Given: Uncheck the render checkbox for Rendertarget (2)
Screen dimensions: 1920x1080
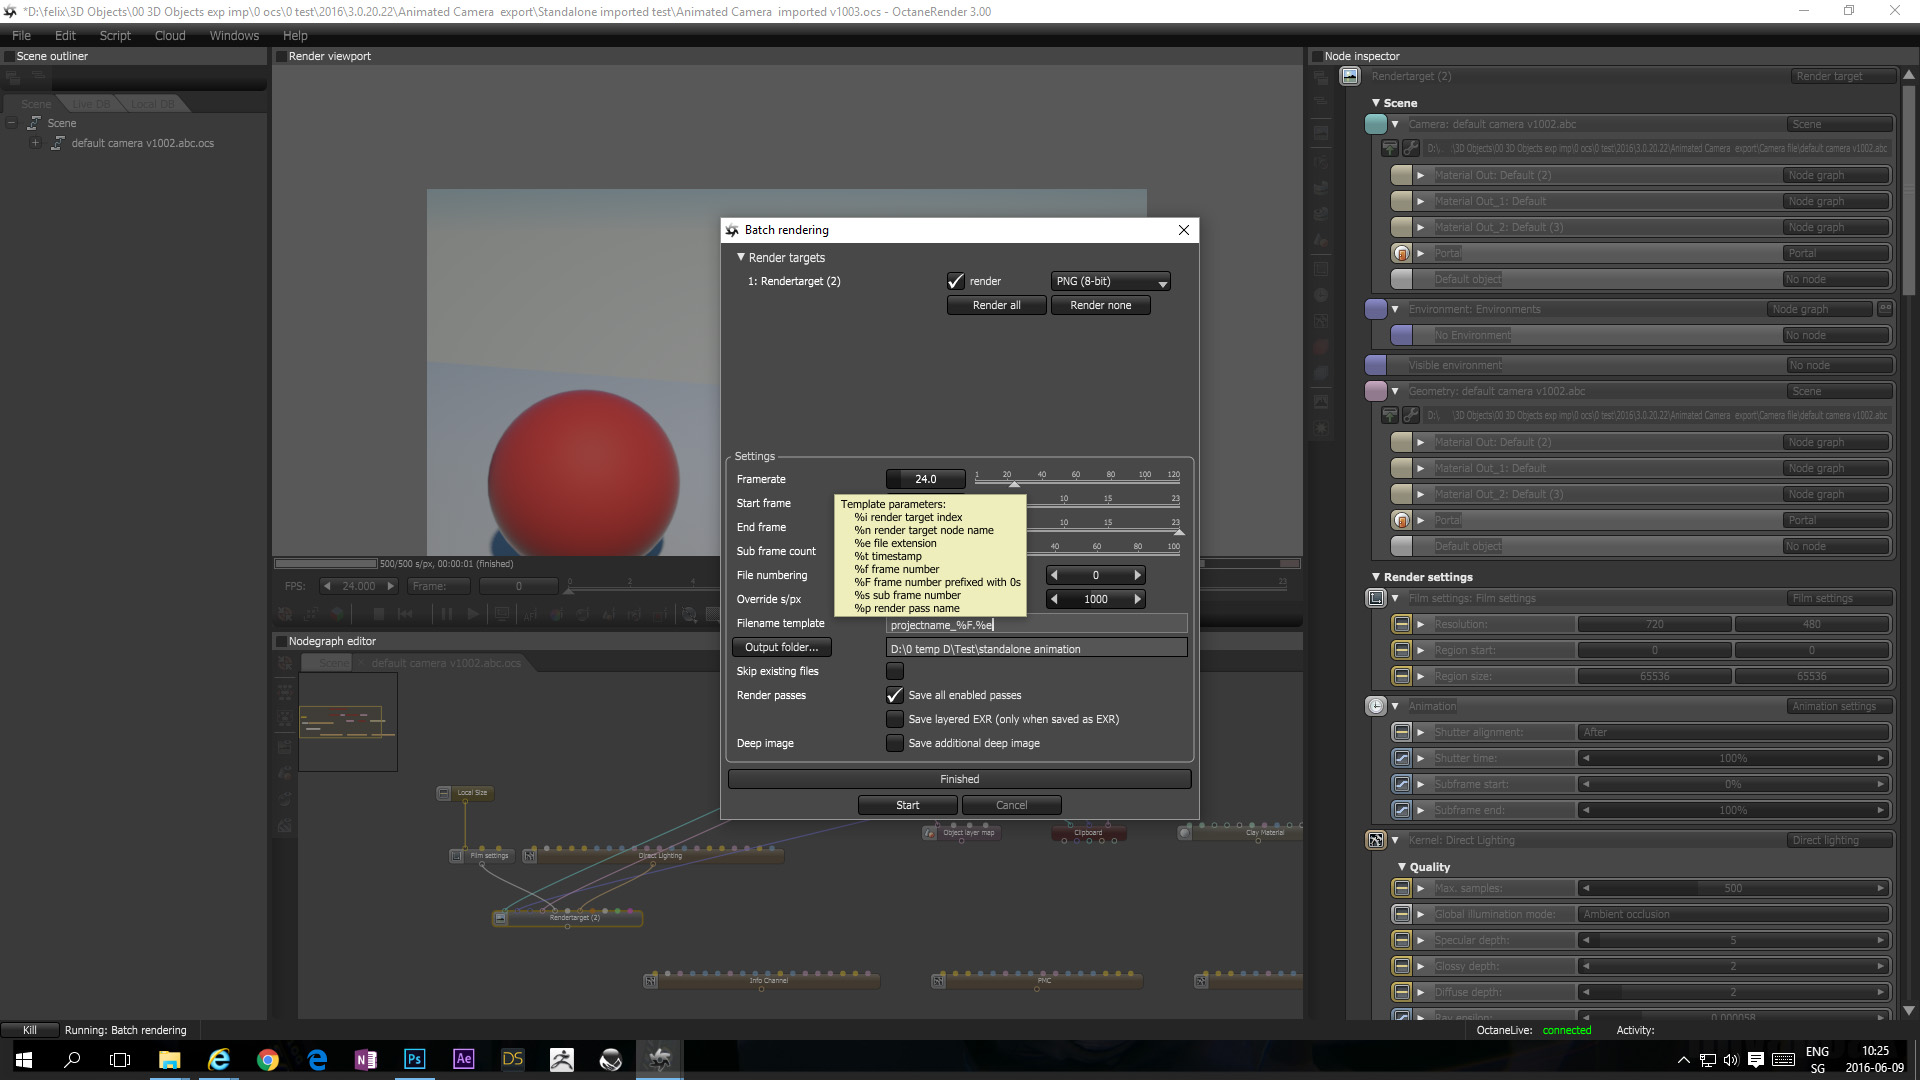Looking at the screenshot, I should [956, 281].
